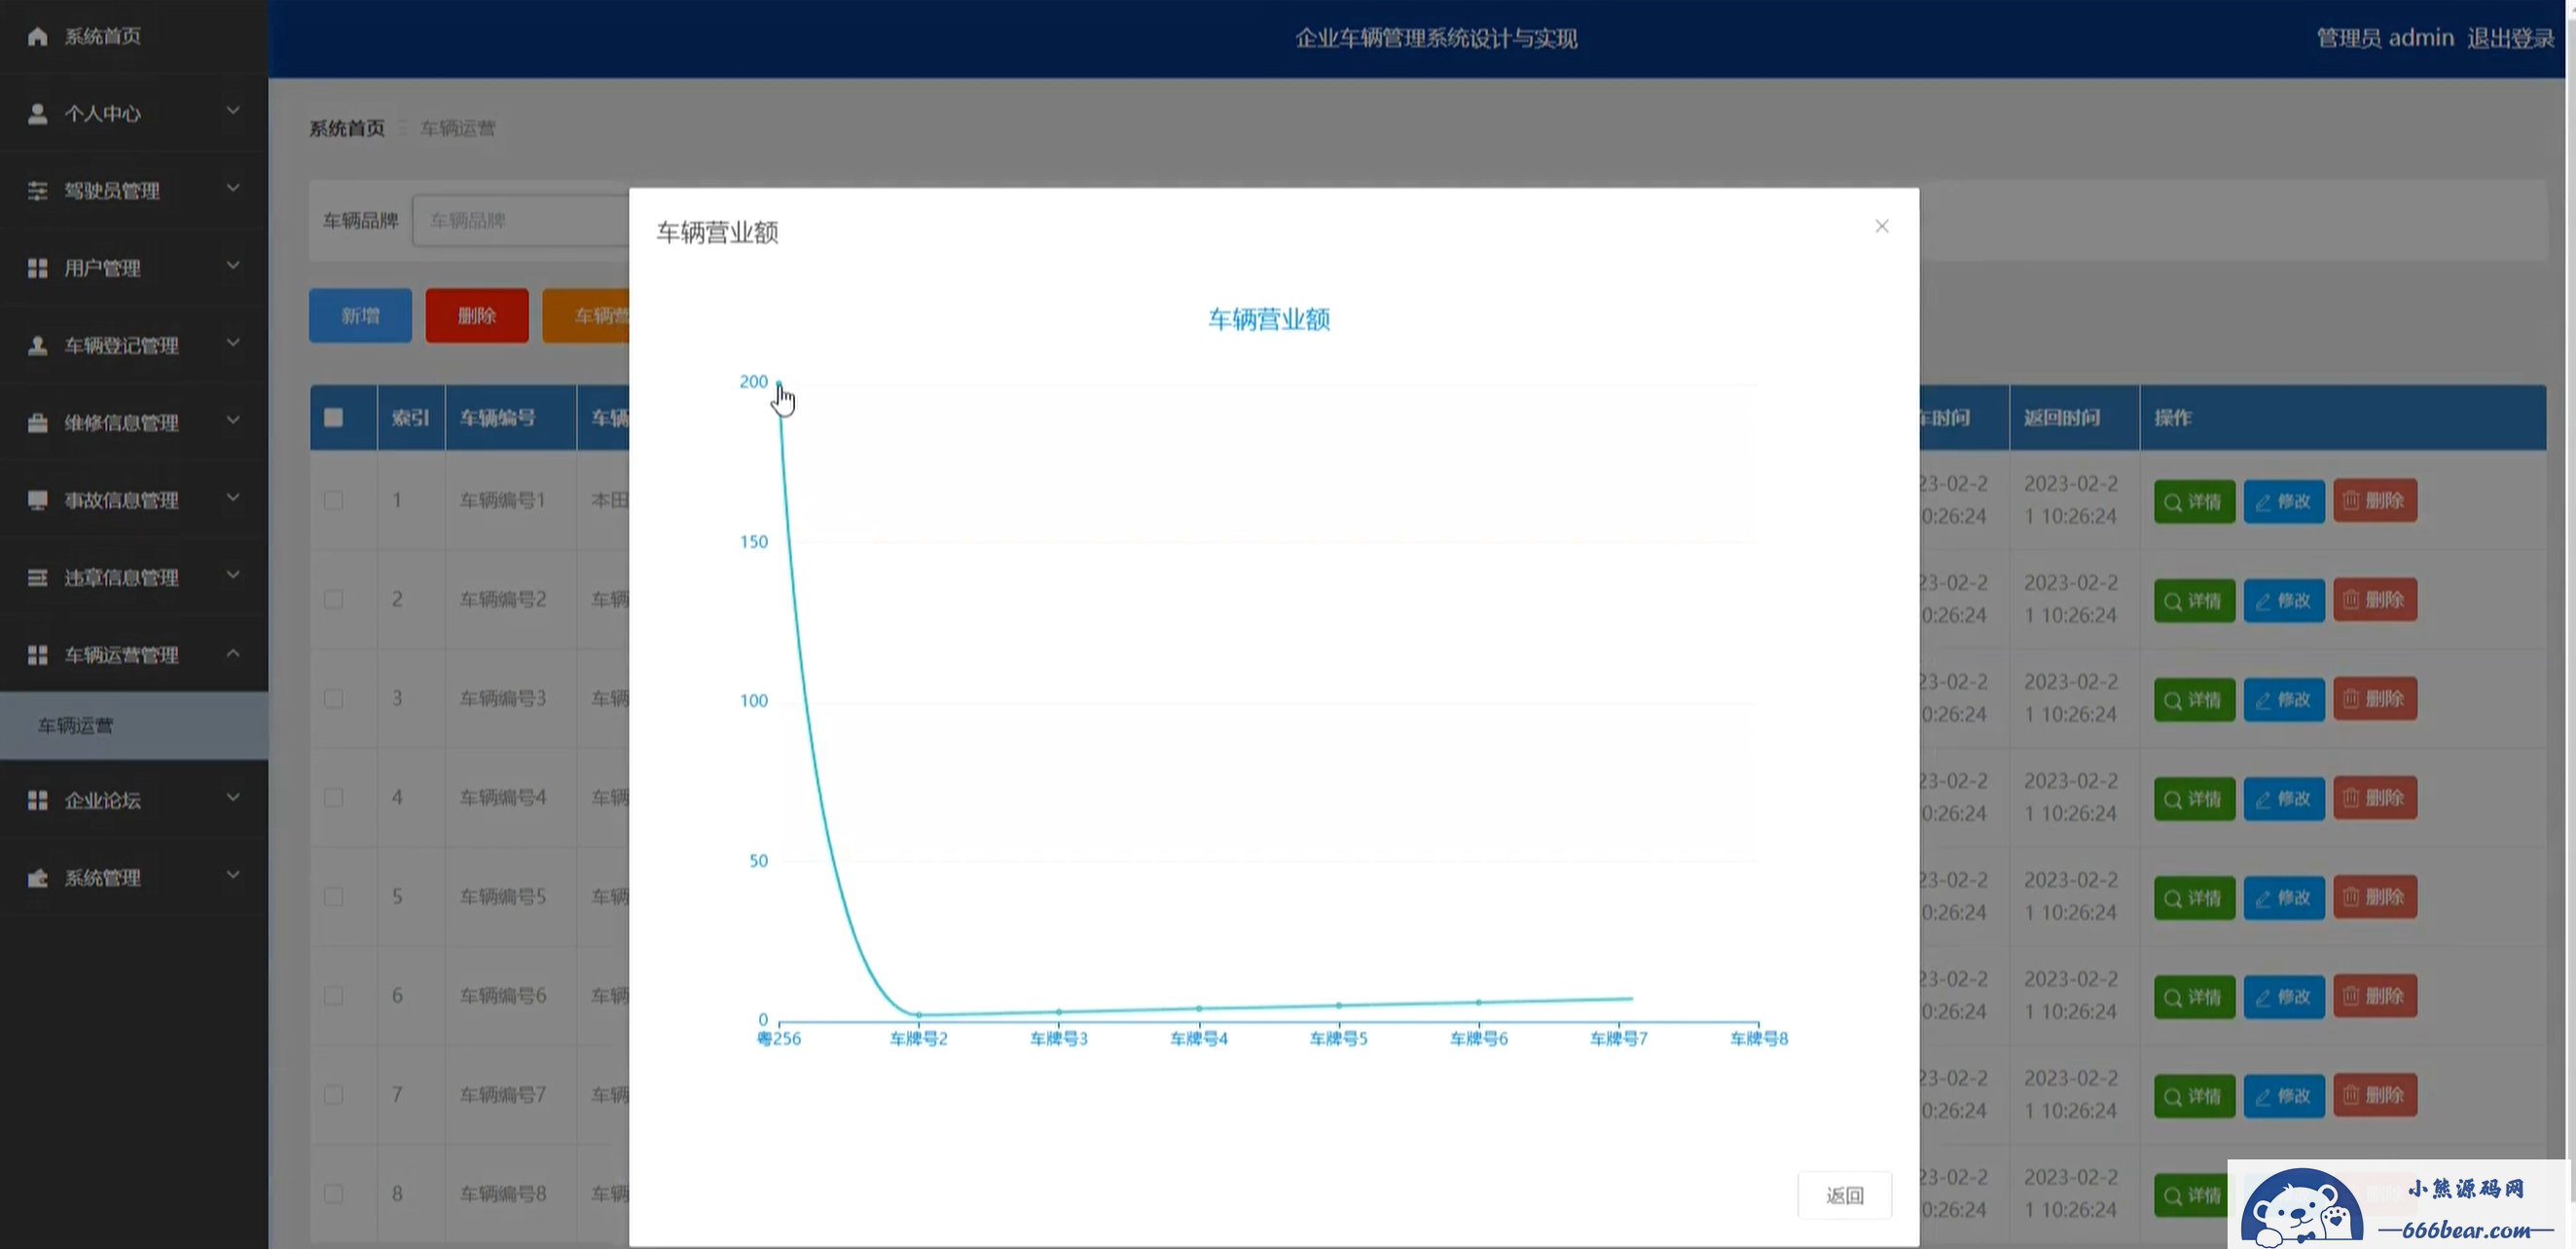2576x1249 pixels.
Task: Check the checkbox for row 车辆编号7
Action: click(x=334, y=1094)
